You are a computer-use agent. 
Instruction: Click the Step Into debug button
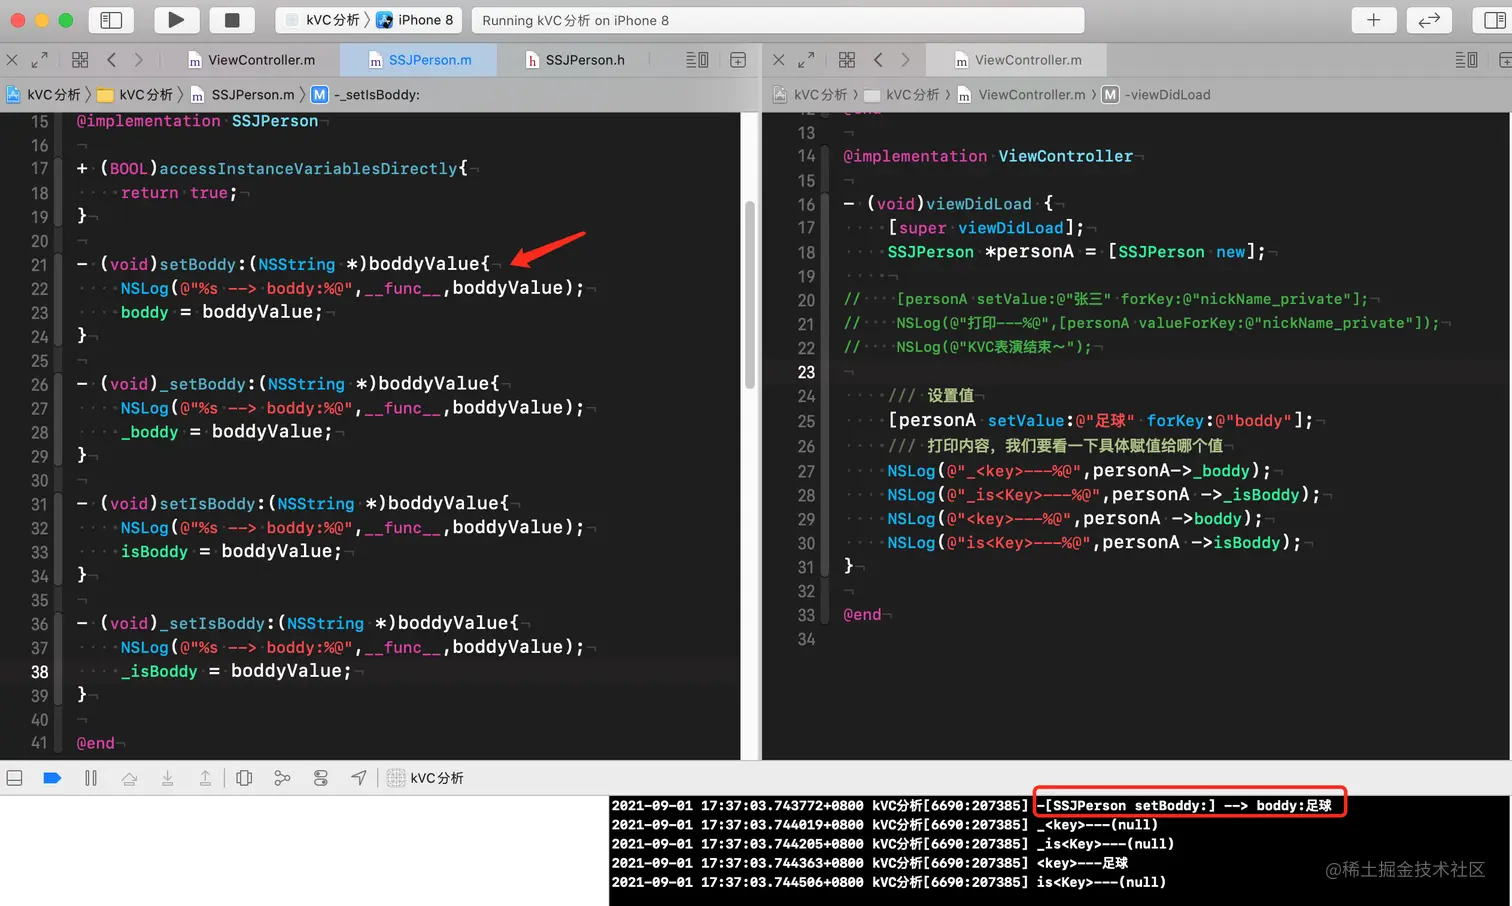click(x=167, y=778)
